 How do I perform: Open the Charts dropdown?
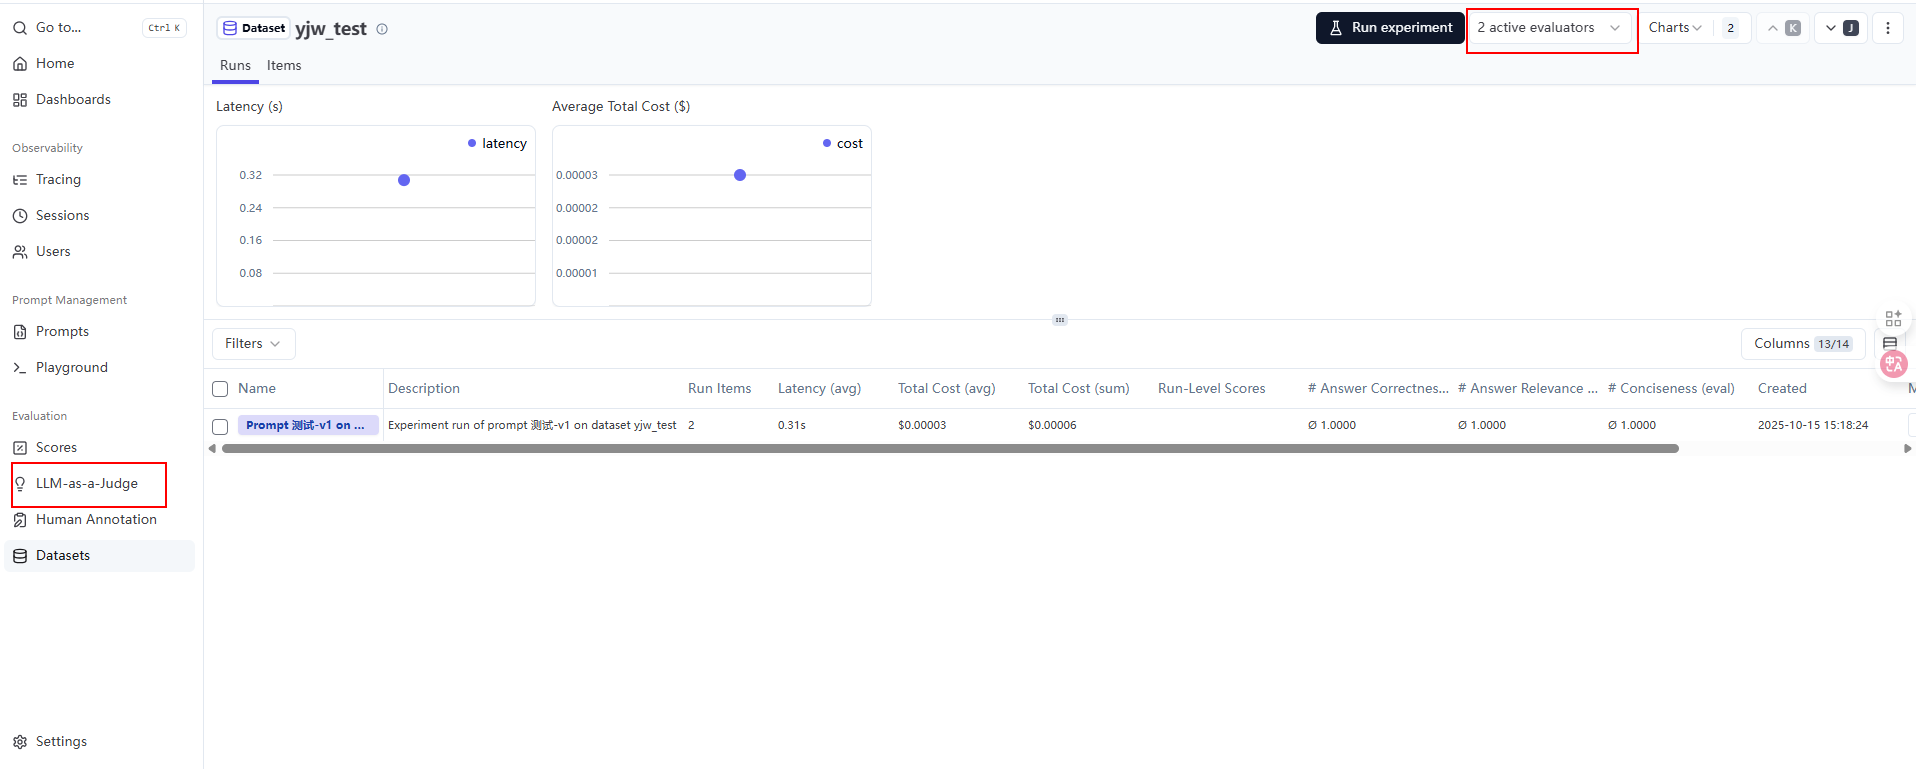tap(1675, 28)
